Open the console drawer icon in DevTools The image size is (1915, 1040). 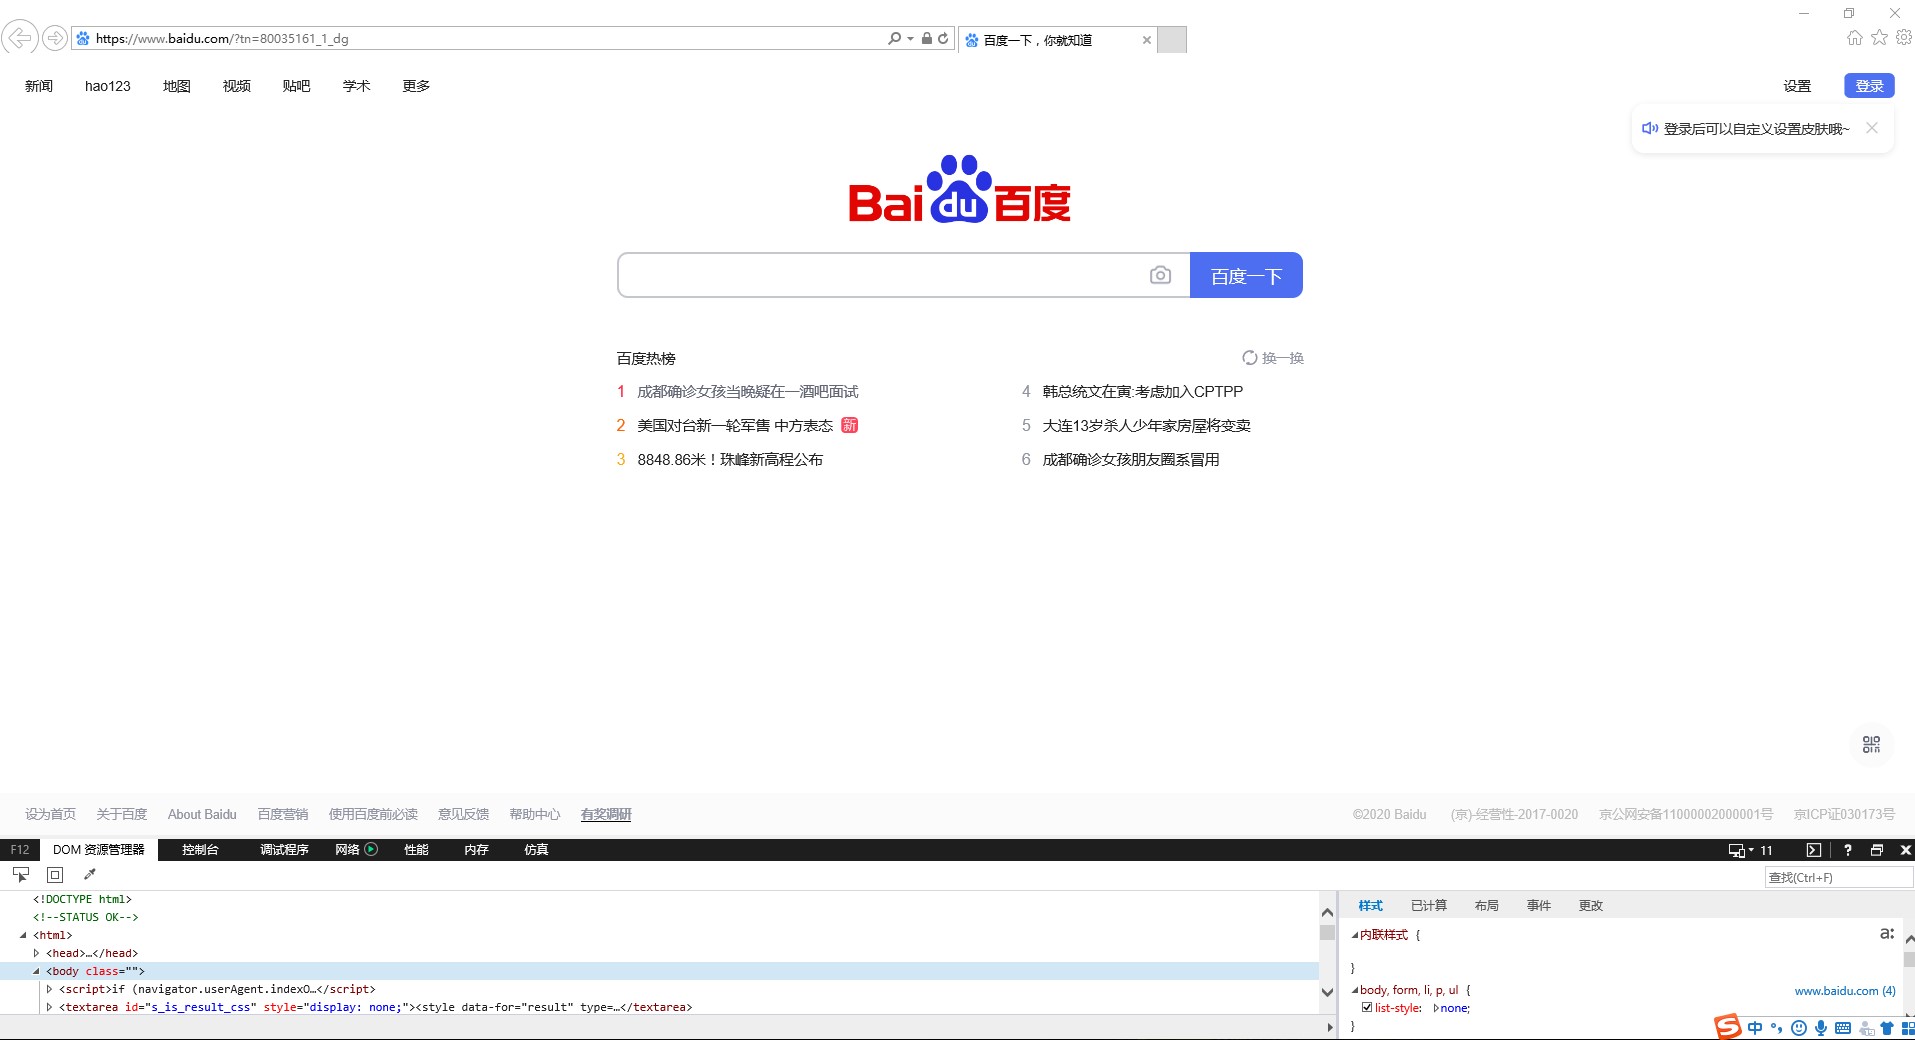click(1813, 850)
